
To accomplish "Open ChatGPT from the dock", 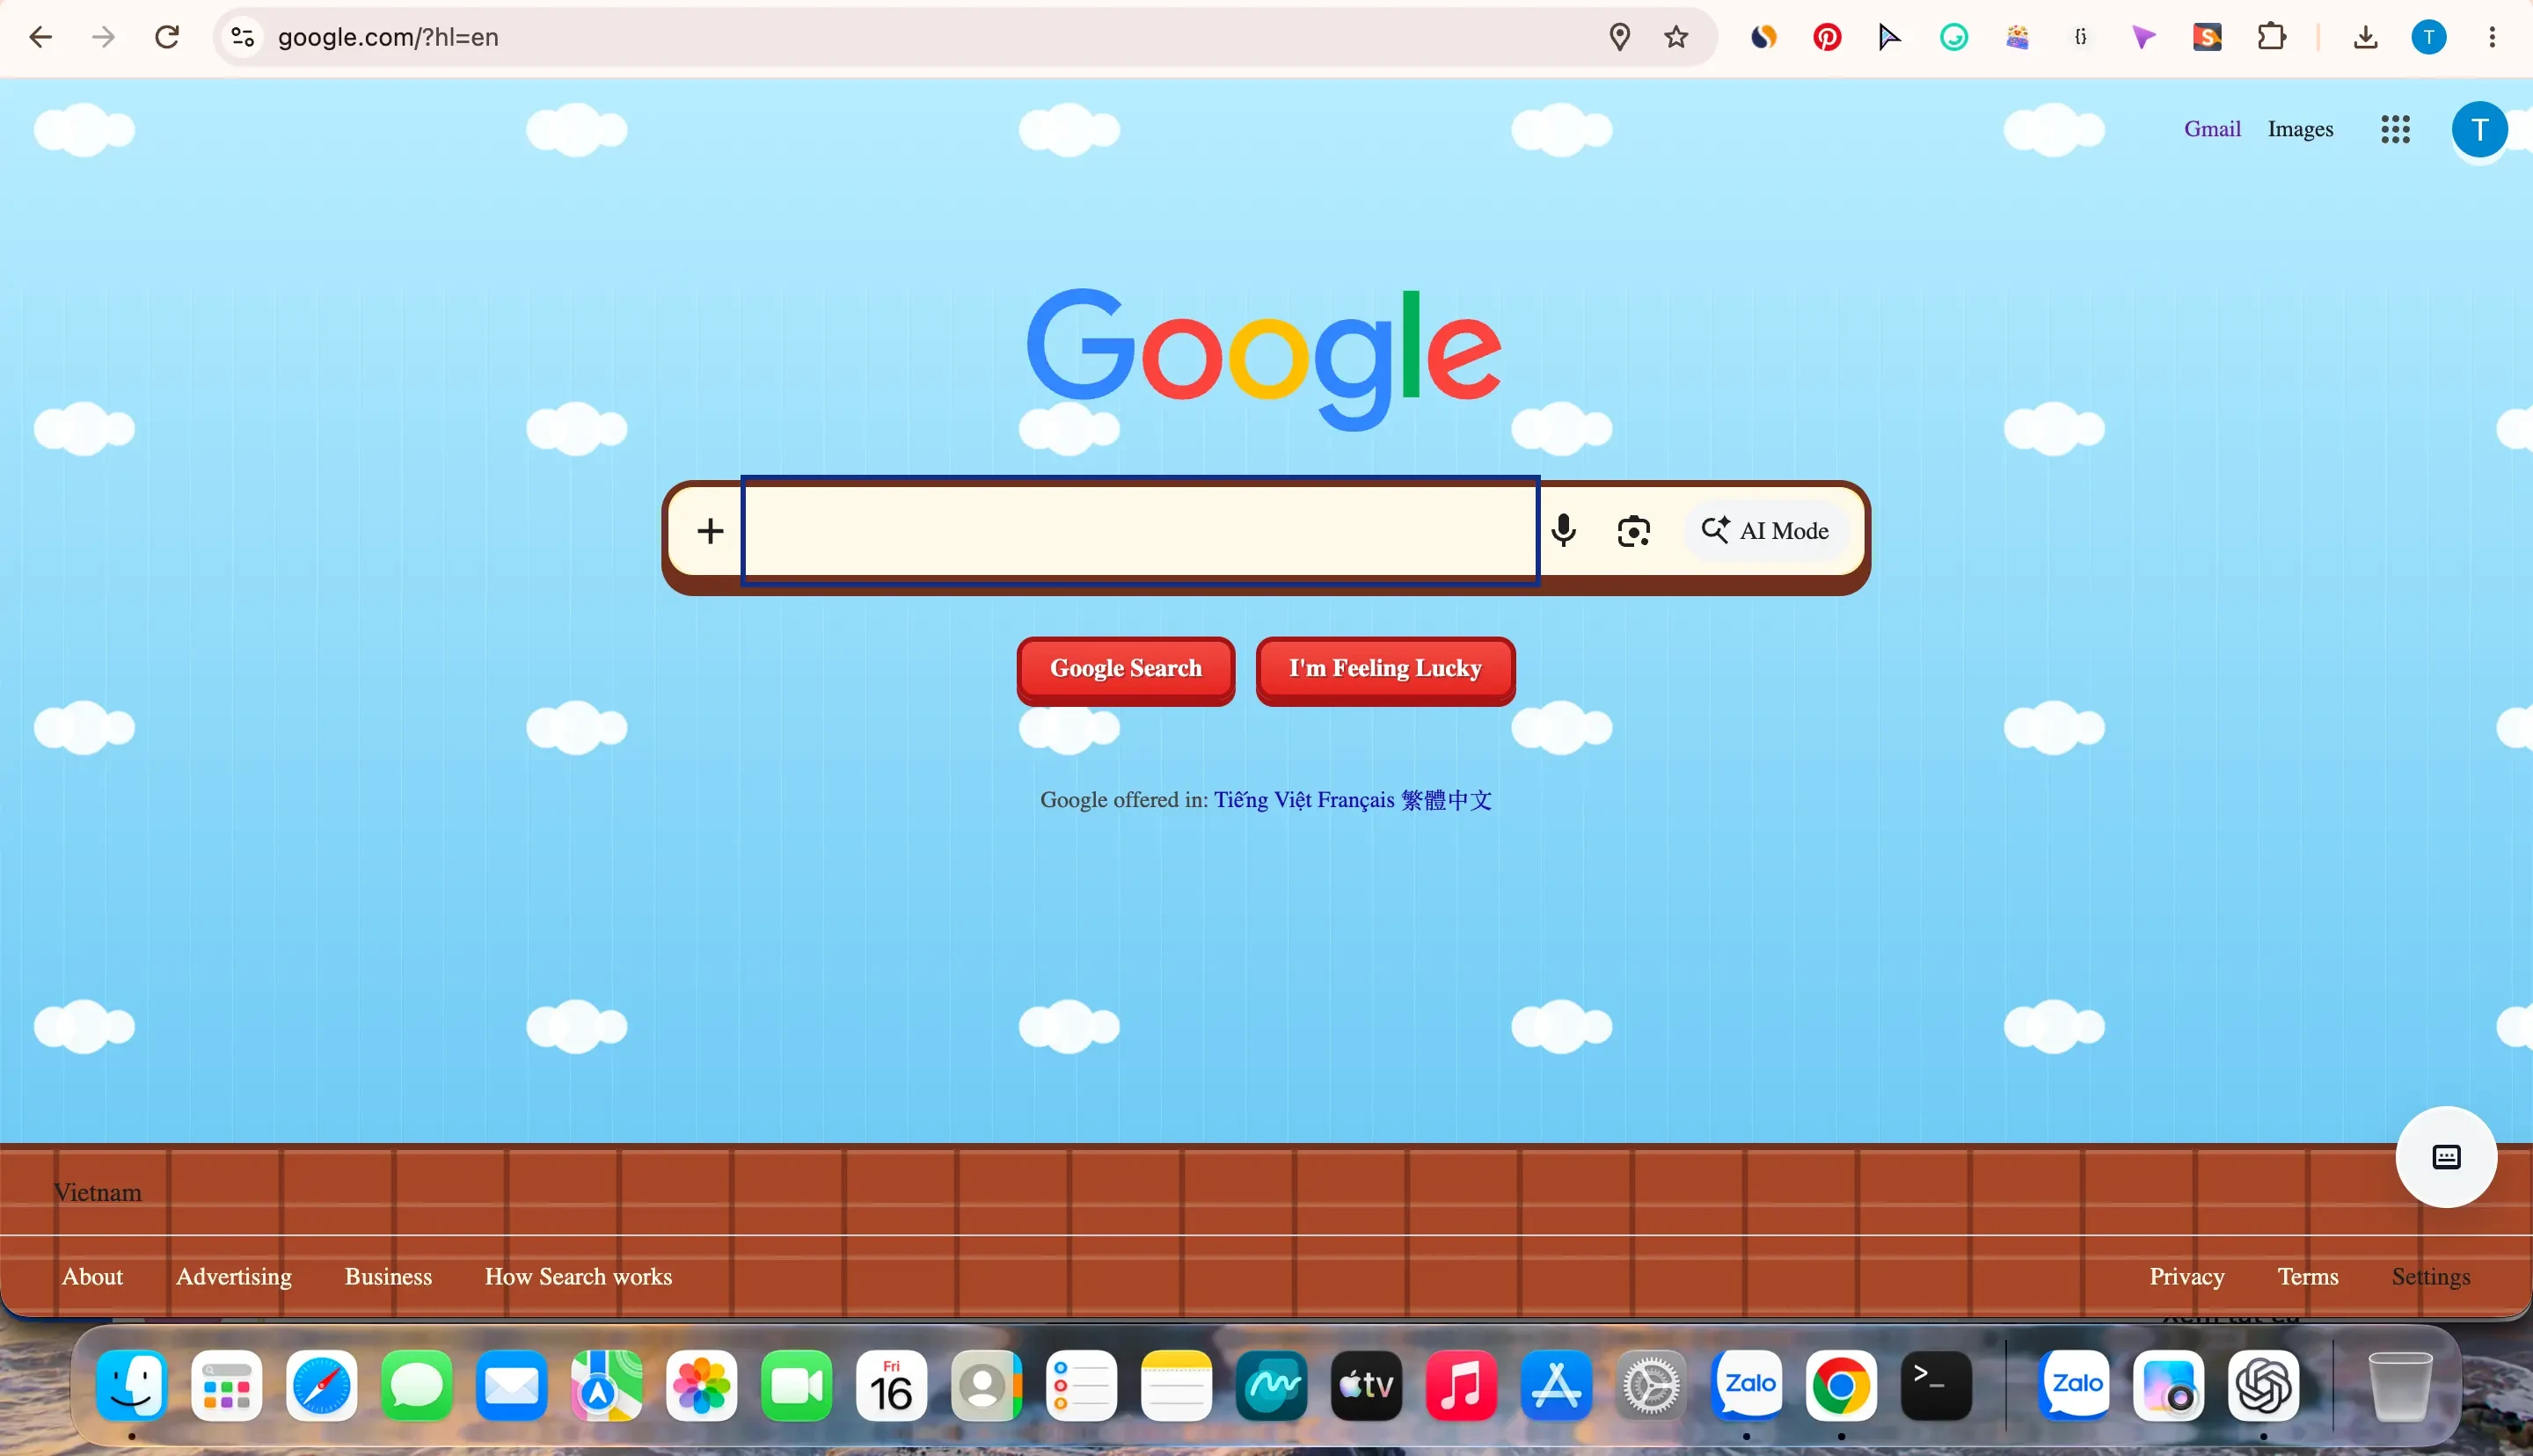I will pos(2263,1385).
